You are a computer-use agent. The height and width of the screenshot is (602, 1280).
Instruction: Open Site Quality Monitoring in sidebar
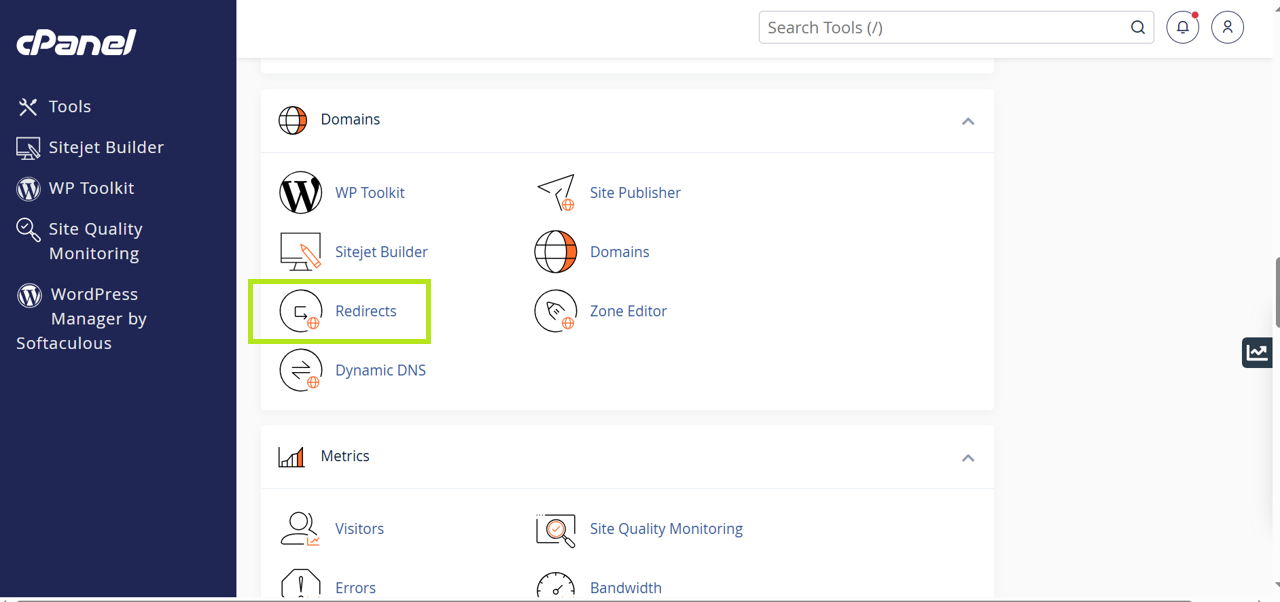(x=95, y=241)
